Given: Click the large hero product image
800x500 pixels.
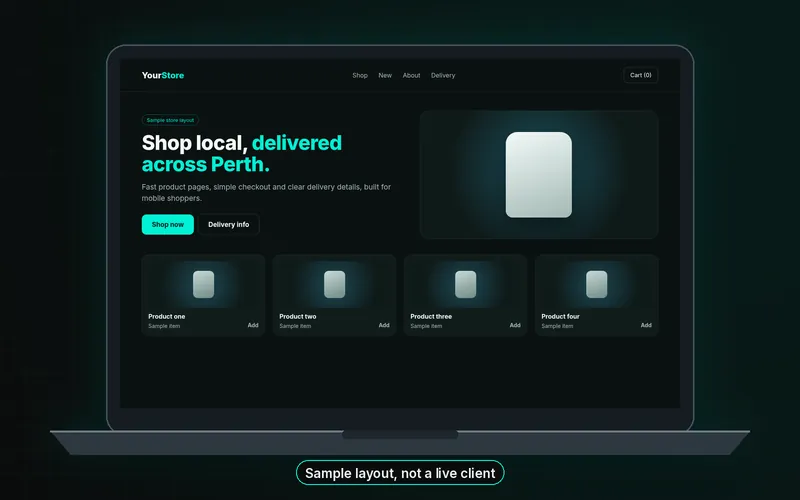Looking at the screenshot, I should pos(539,174).
